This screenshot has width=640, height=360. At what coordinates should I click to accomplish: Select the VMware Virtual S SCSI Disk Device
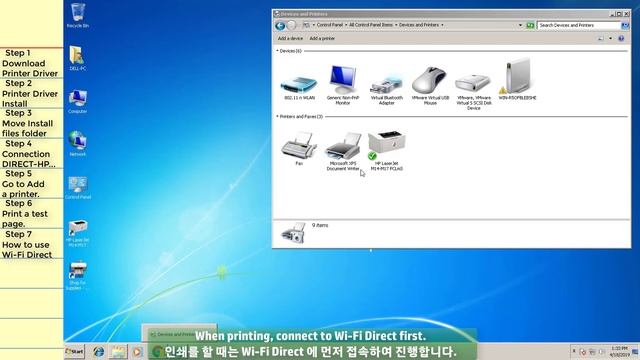point(473,91)
